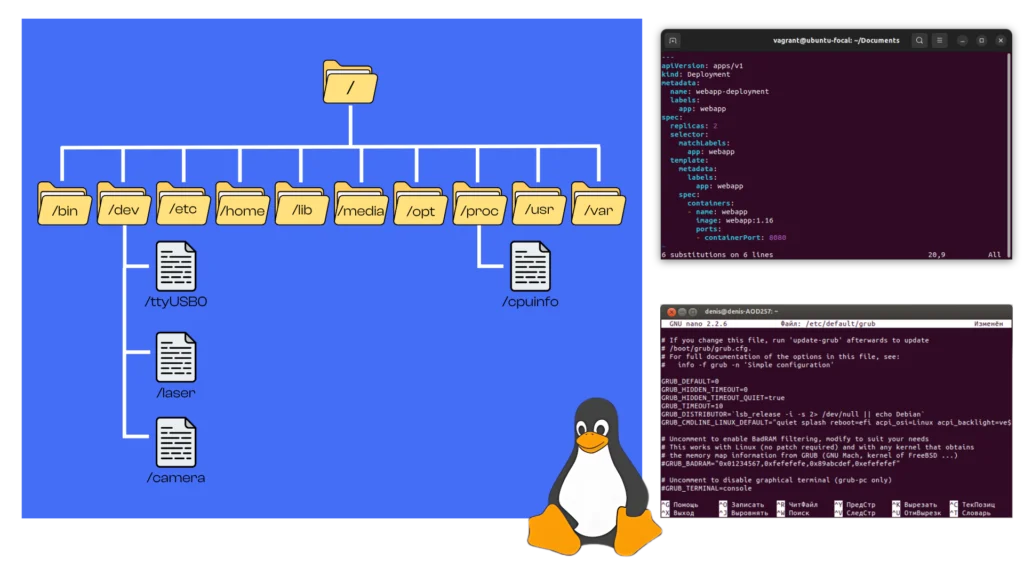The height and width of the screenshot is (576, 1024).
Task: Click the root / folder icon
Action: click(x=349, y=83)
